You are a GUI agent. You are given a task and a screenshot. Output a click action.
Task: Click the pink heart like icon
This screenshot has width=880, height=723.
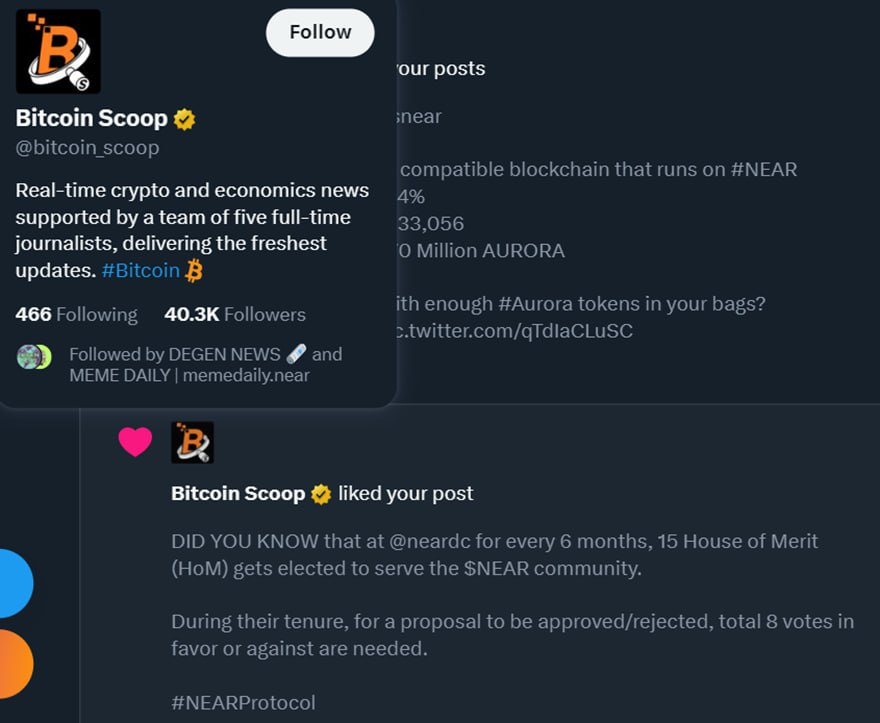pyautogui.click(x=135, y=441)
